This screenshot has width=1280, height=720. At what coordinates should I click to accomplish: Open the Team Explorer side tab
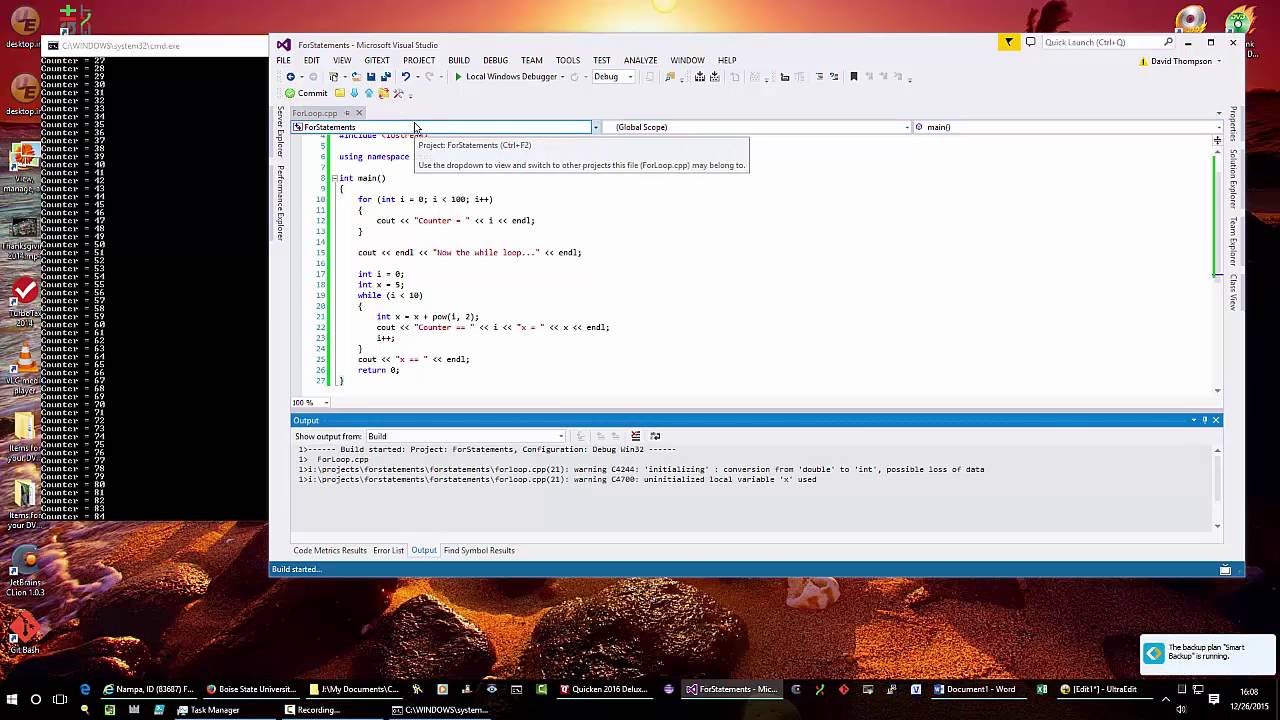tap(1233, 241)
